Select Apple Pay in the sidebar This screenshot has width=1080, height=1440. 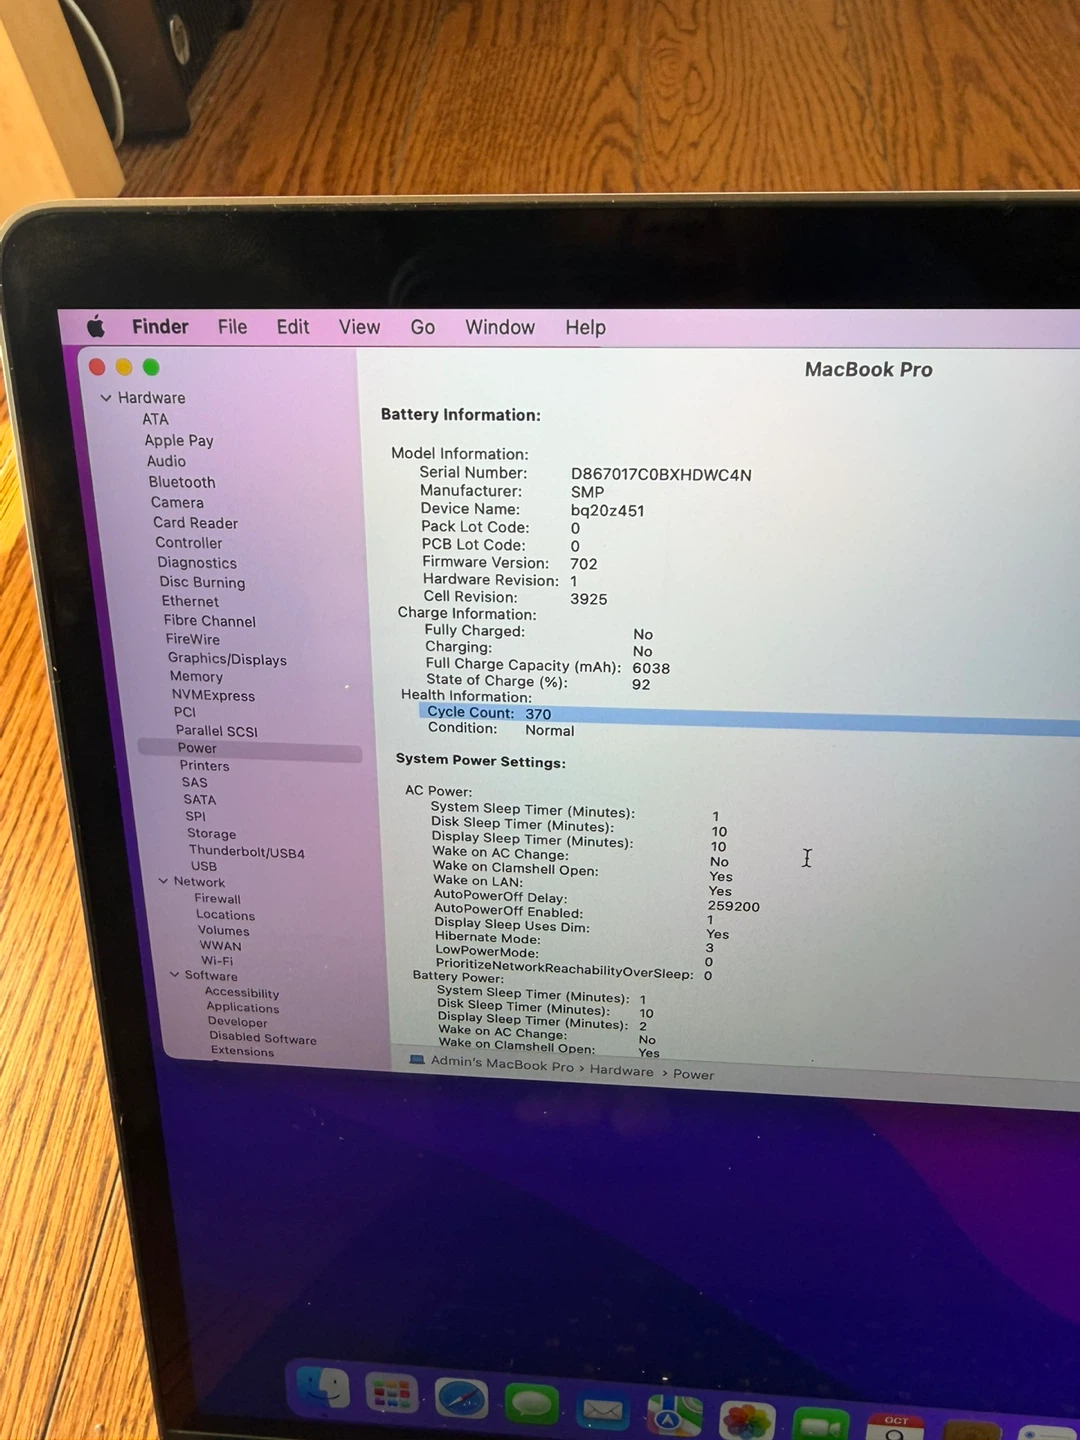[179, 440]
